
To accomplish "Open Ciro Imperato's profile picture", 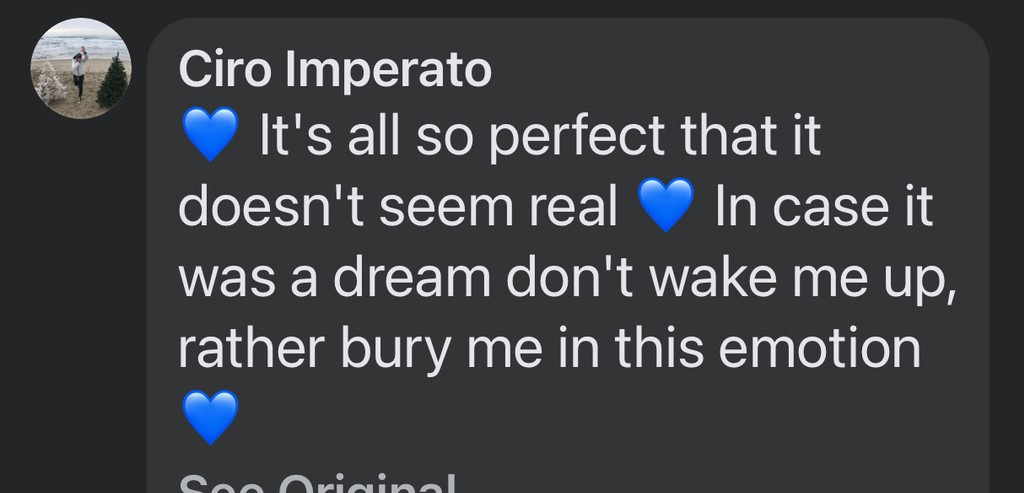I will (x=81, y=68).
